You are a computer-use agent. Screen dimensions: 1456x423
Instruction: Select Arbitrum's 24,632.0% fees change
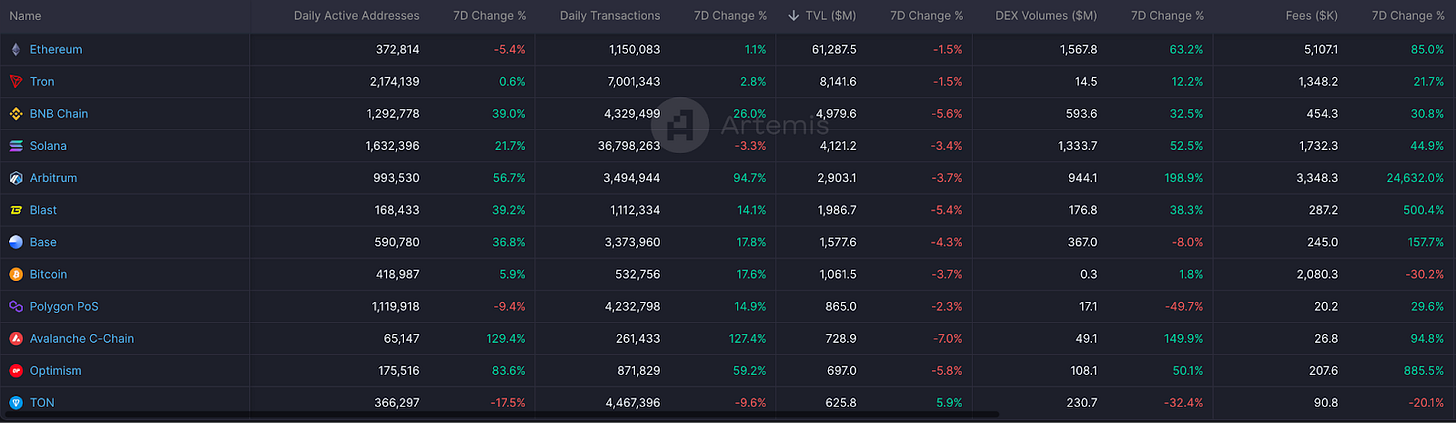point(1415,178)
